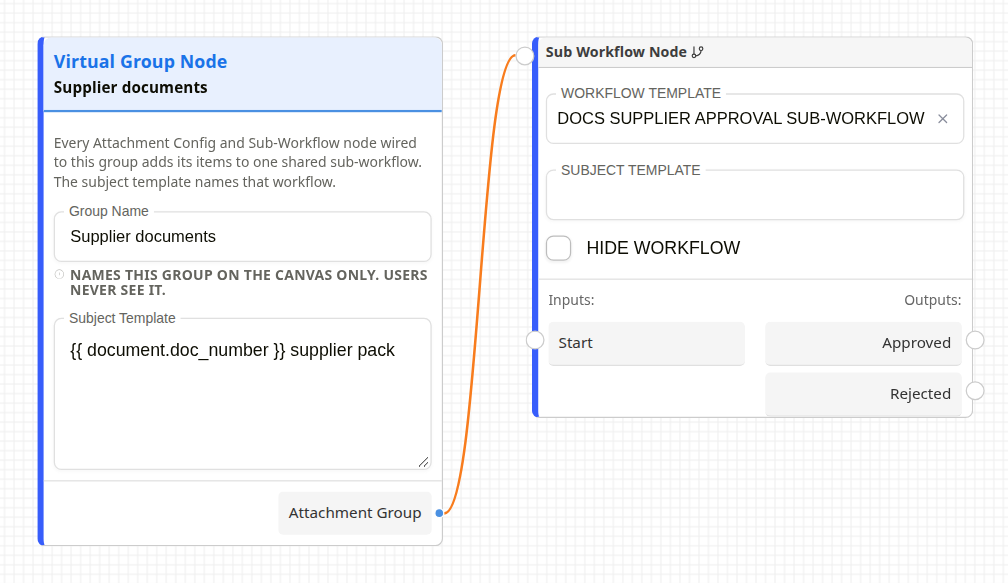Click the Approved output port circle

click(975, 340)
